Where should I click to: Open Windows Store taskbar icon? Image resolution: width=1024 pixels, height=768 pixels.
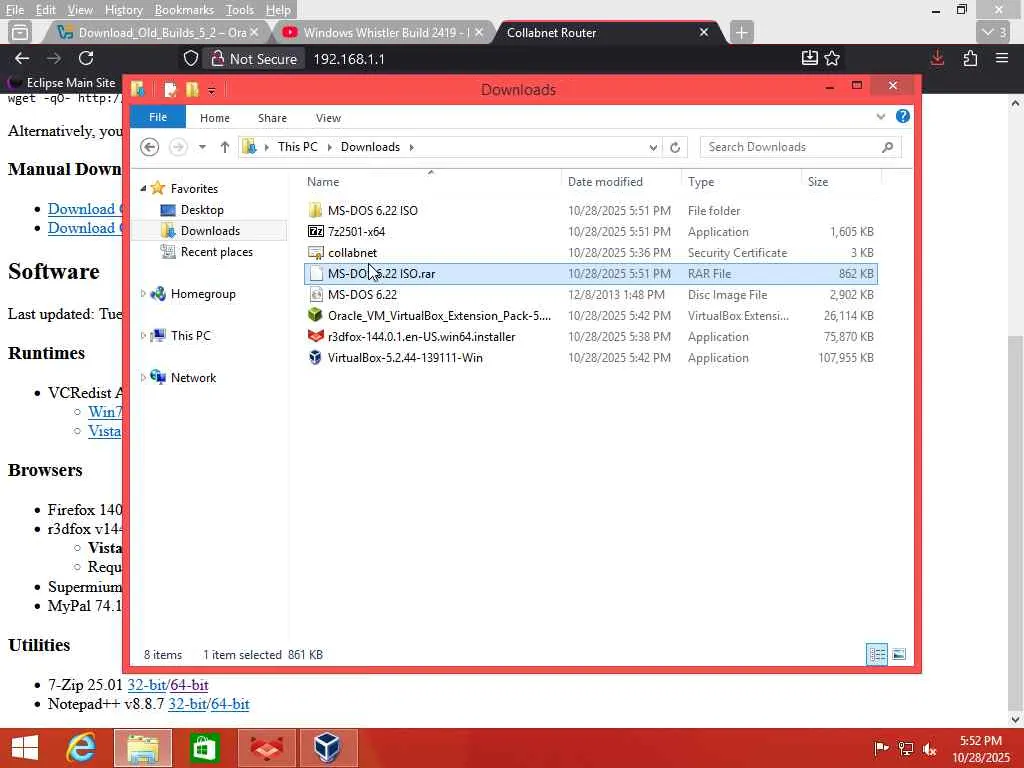point(204,748)
